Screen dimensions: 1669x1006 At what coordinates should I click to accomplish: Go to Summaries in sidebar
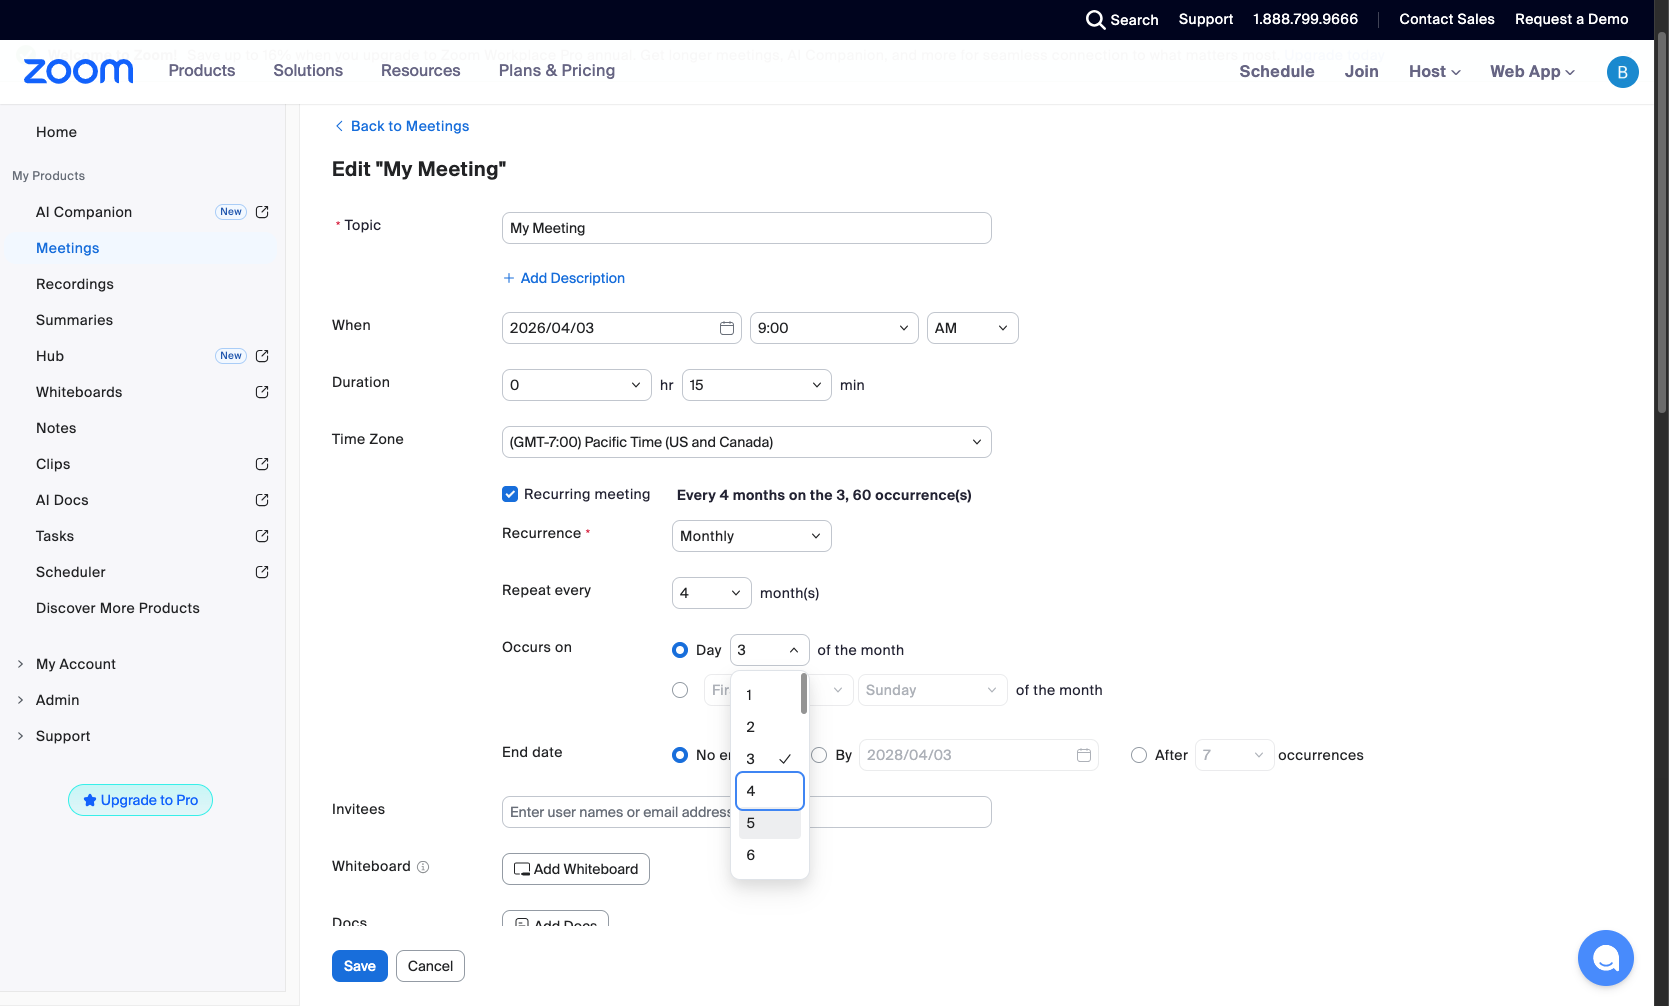pos(75,320)
